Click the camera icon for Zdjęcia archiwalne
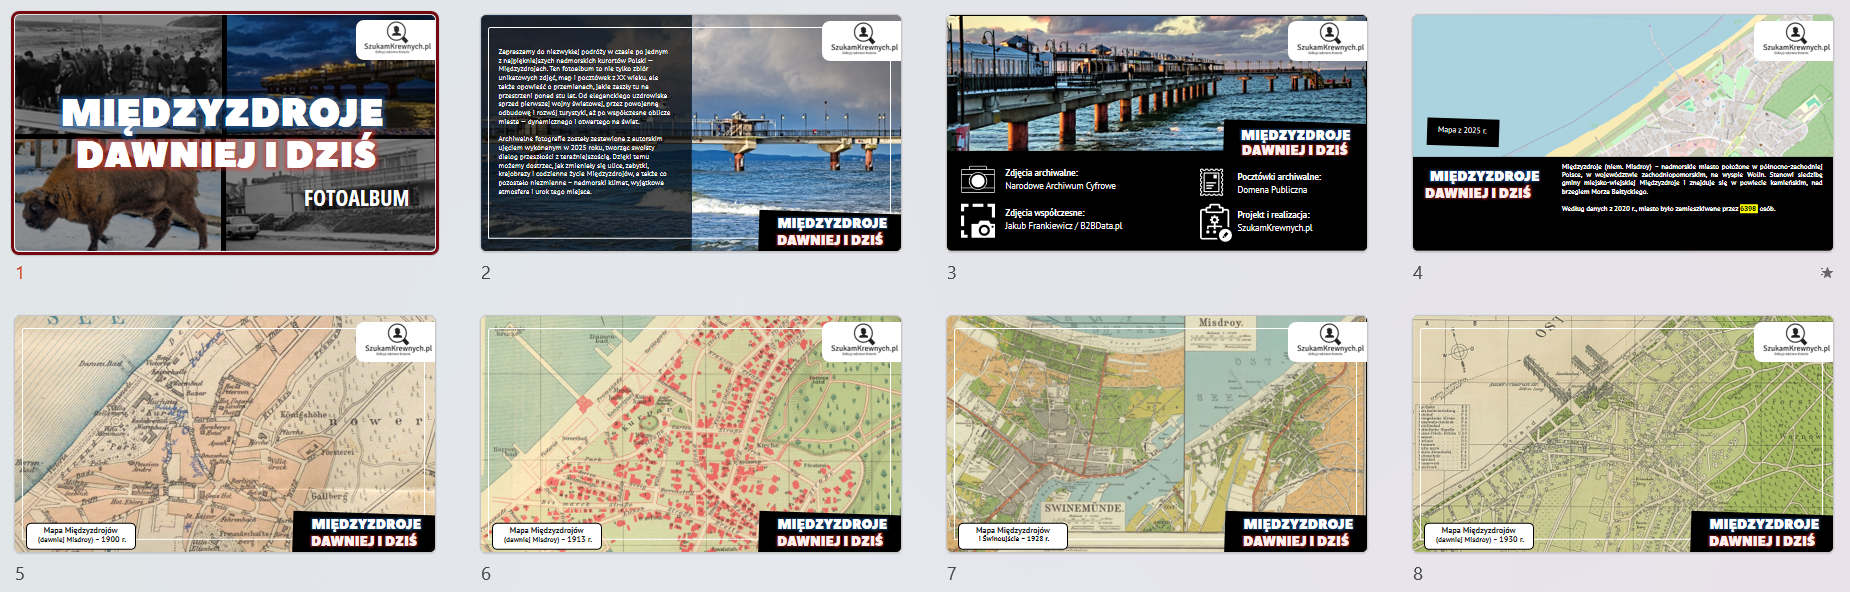Screen dimensions: 1850x592 point(977,180)
